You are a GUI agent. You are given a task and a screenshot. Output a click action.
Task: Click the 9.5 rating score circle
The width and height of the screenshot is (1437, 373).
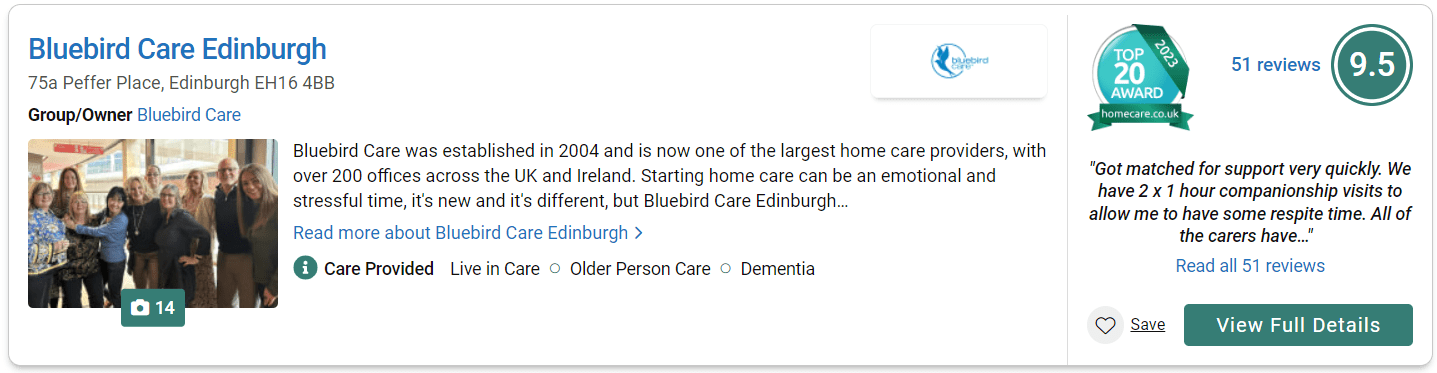pos(1372,65)
